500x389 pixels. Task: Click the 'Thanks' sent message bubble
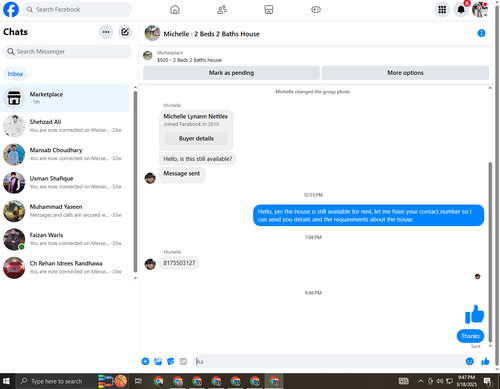(470, 336)
